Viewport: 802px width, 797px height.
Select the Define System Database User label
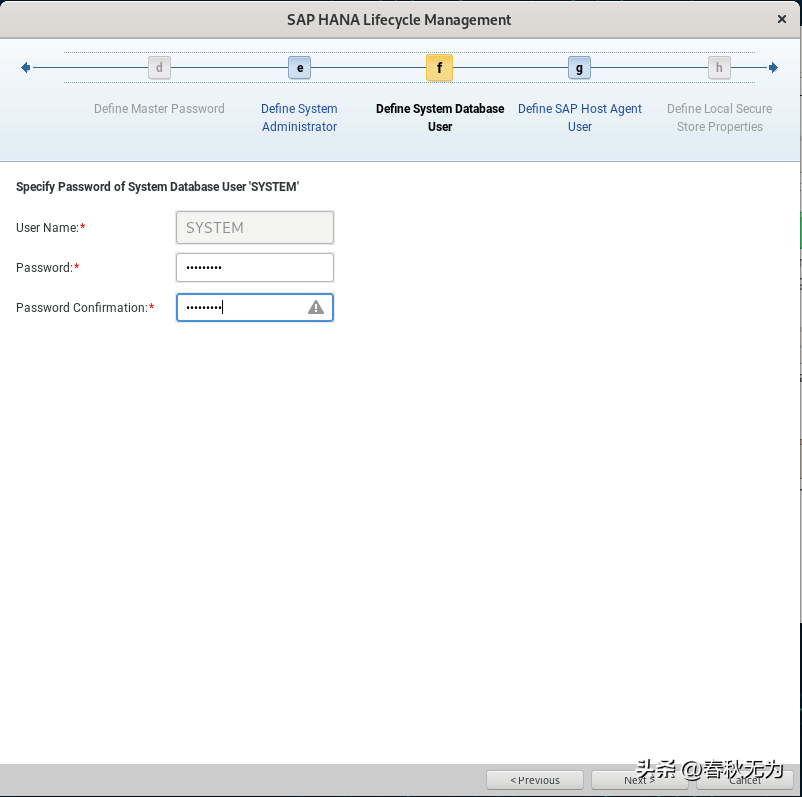pyautogui.click(x=439, y=117)
